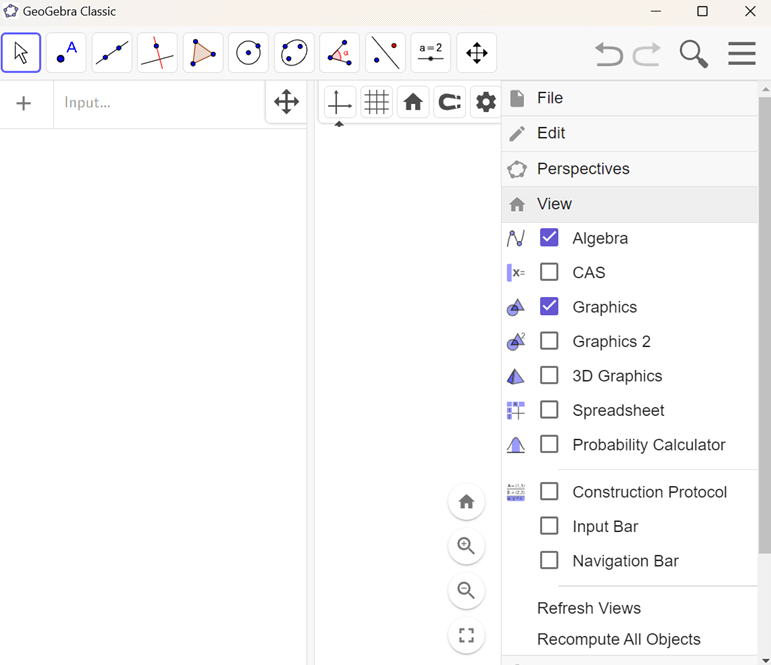Enable the Spreadsheet checkbox
The width and height of the screenshot is (771, 665).
(x=549, y=409)
